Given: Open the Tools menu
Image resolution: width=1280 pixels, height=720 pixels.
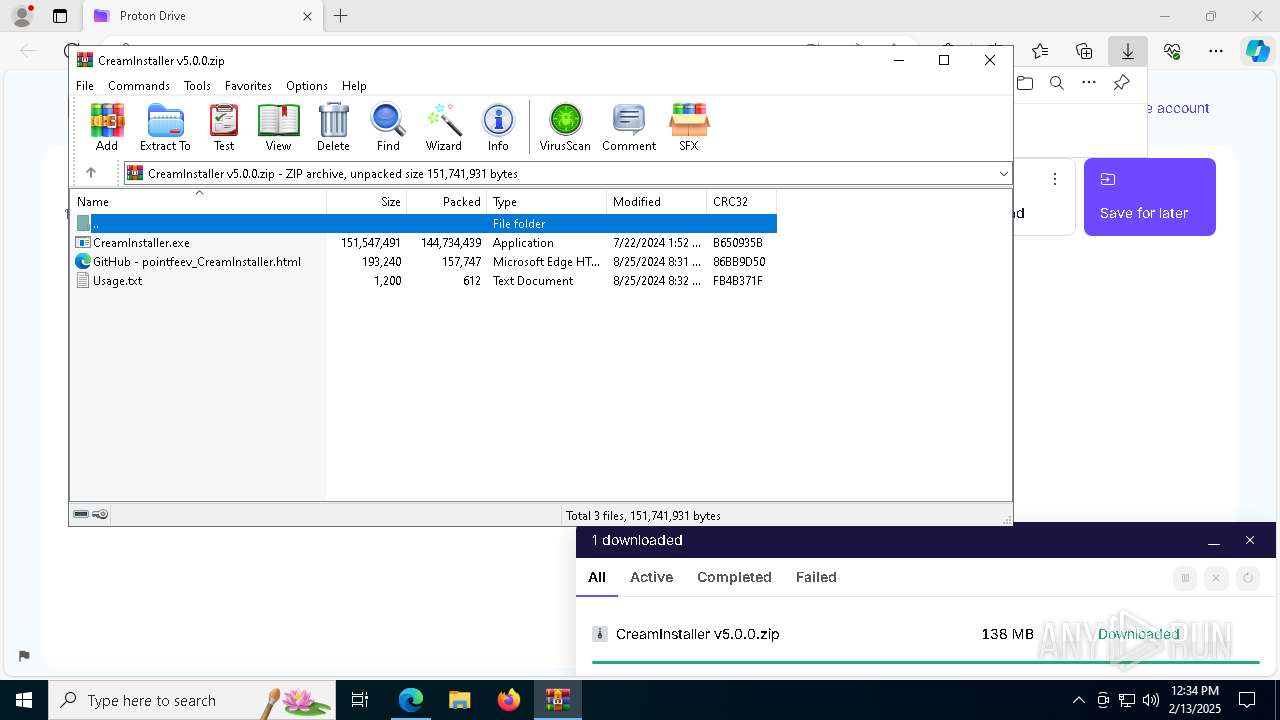Looking at the screenshot, I should [197, 86].
